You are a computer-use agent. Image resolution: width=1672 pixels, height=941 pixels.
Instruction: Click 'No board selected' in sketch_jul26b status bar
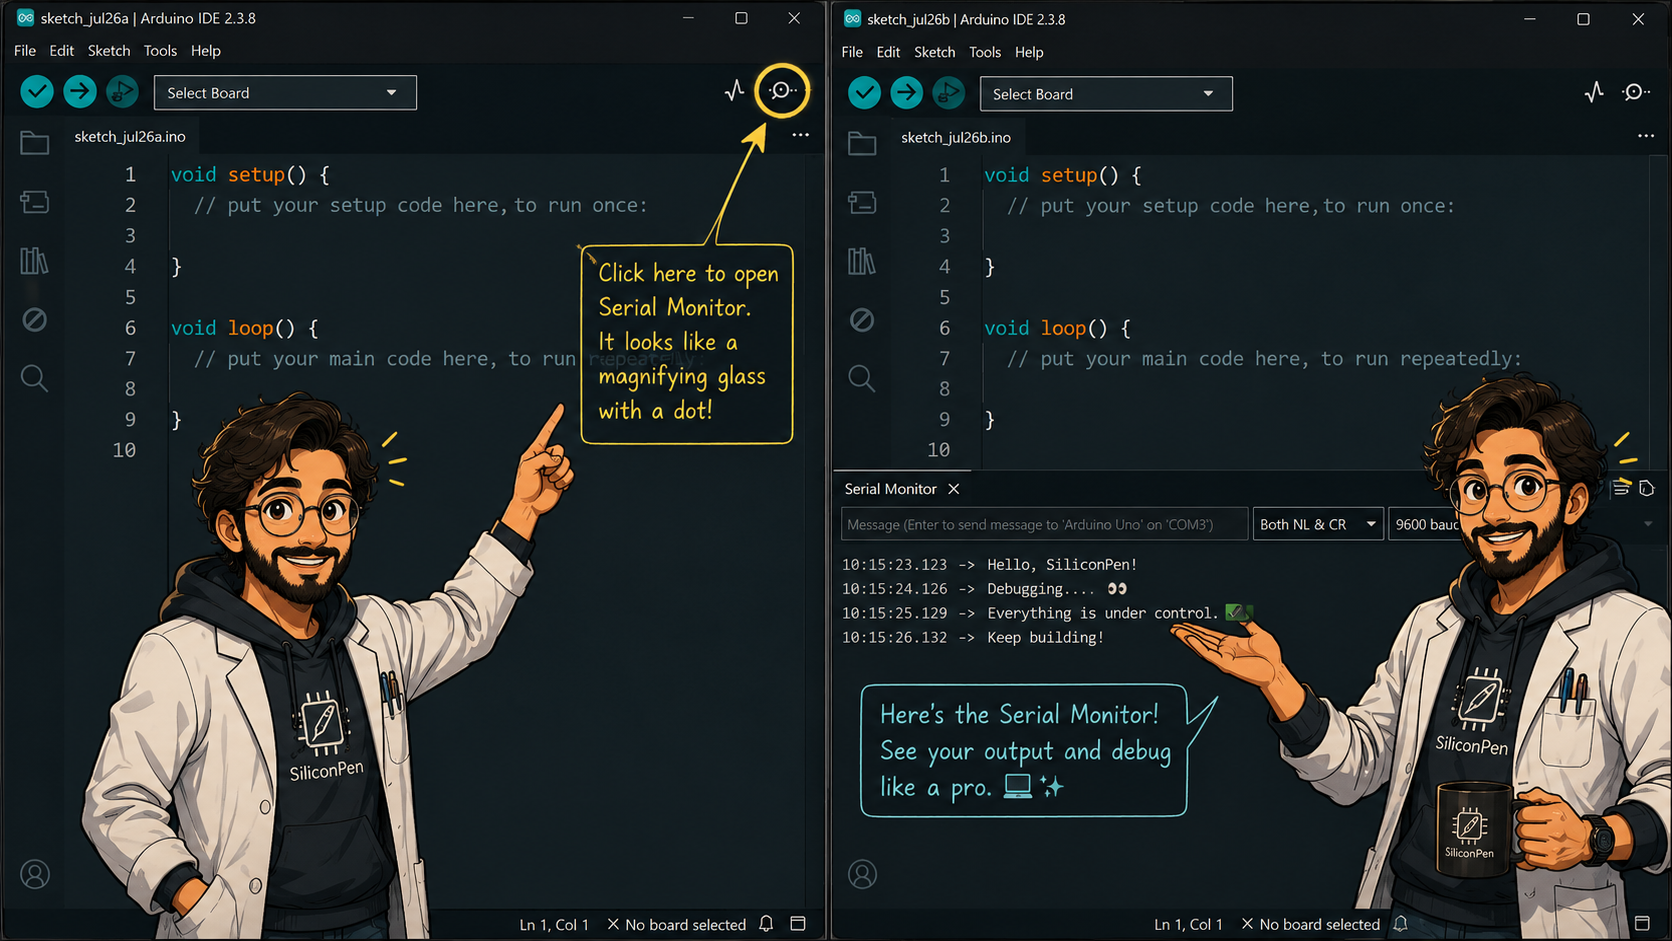(x=1311, y=924)
